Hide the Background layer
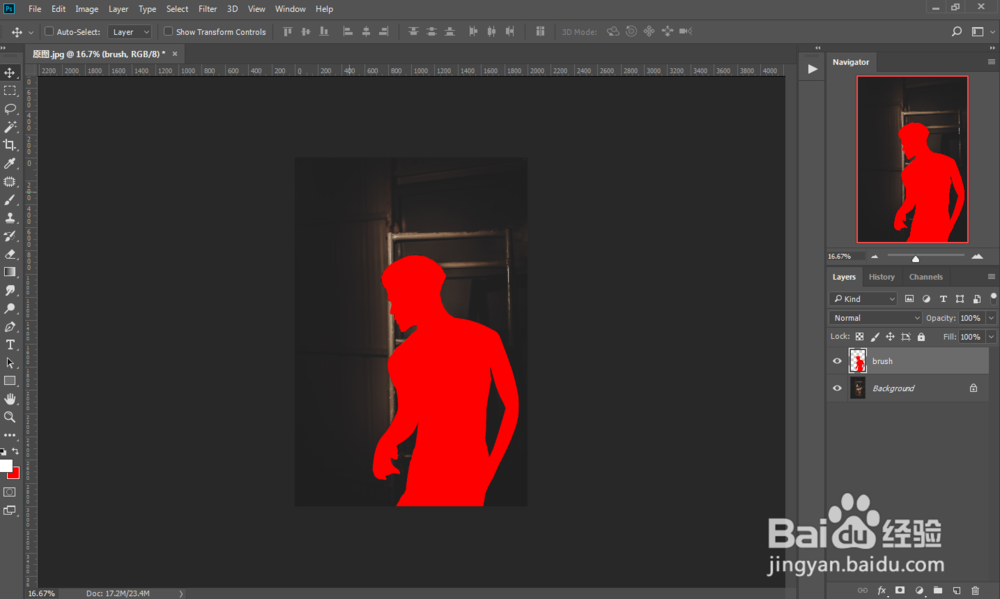Screen dimensions: 1000x599 (x=837, y=388)
